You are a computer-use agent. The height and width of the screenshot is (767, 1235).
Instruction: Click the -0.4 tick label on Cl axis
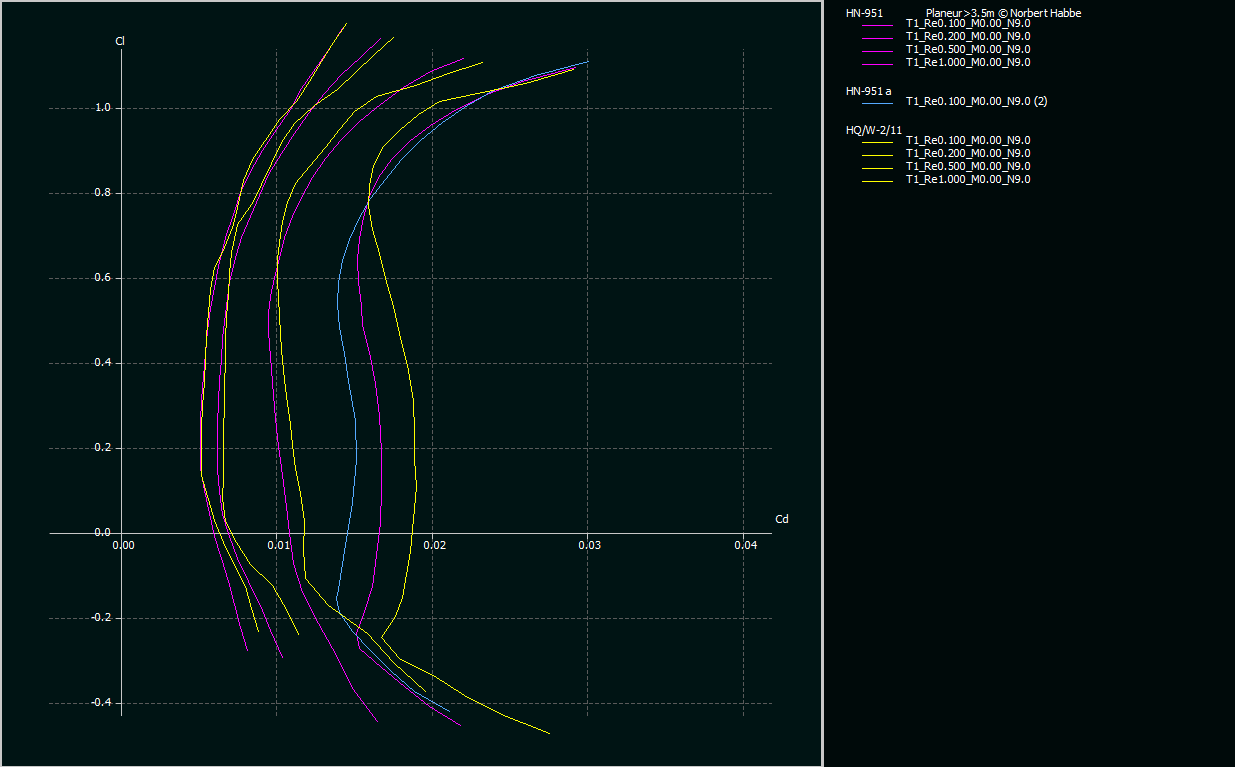(100, 703)
